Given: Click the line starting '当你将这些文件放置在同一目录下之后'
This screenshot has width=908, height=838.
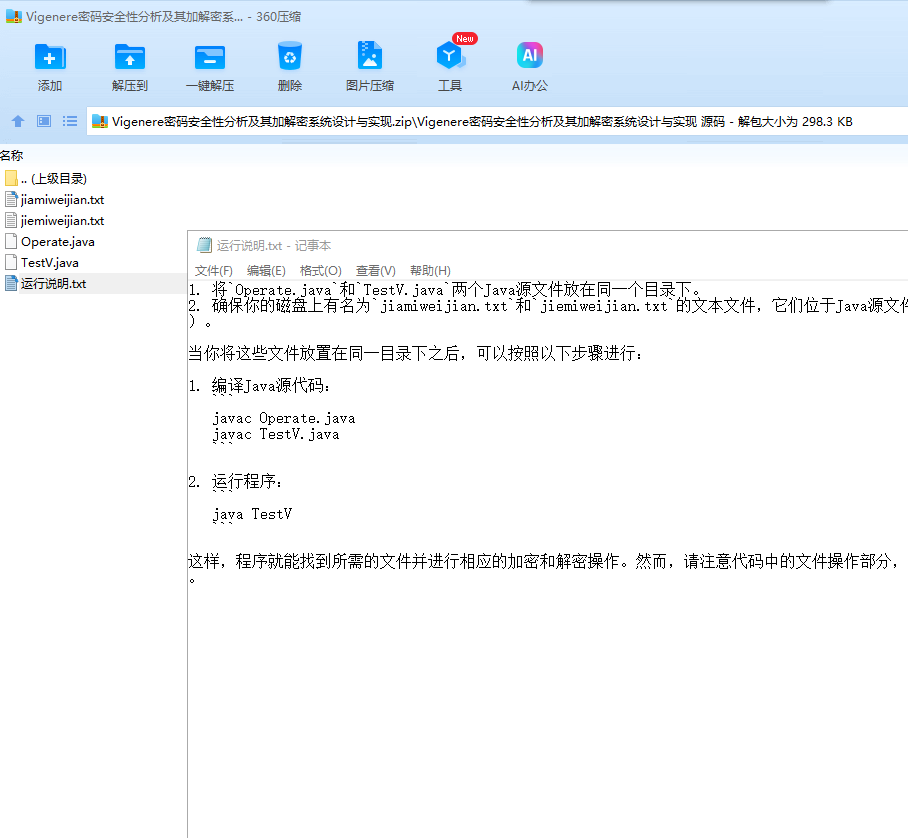Looking at the screenshot, I should click(x=415, y=353).
